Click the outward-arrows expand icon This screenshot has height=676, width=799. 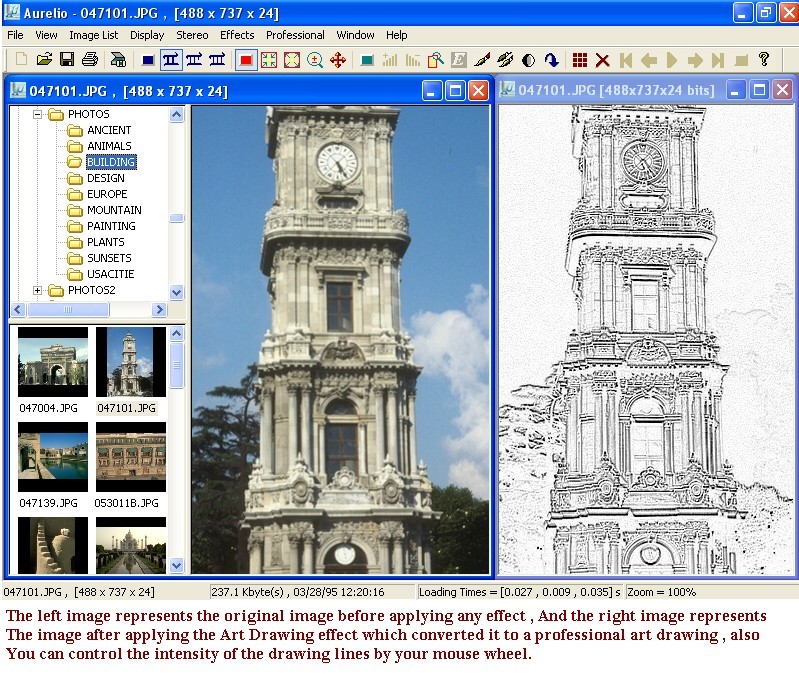pos(291,60)
